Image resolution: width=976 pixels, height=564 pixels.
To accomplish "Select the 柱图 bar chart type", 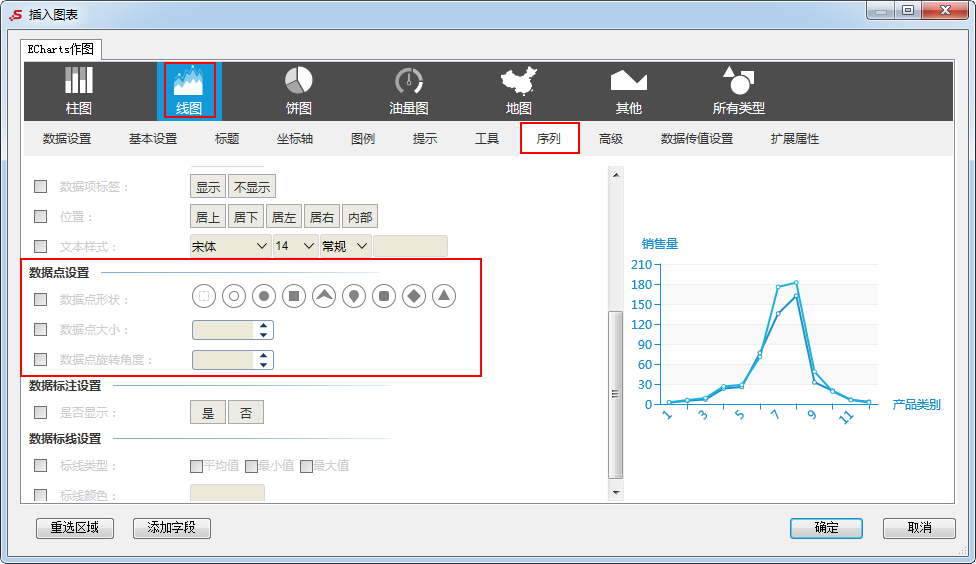I will coord(79,91).
